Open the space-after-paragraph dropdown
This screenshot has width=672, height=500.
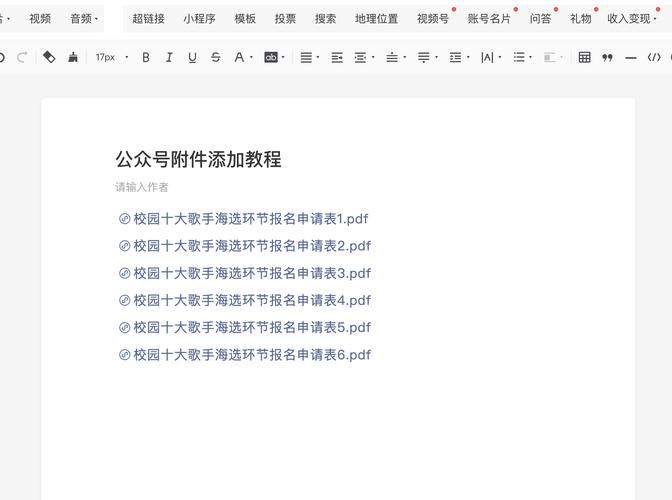pos(437,57)
